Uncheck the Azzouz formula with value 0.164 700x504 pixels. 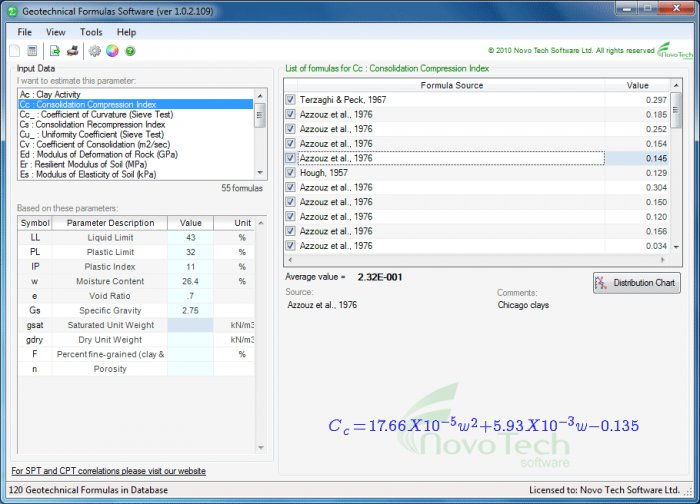[291, 143]
